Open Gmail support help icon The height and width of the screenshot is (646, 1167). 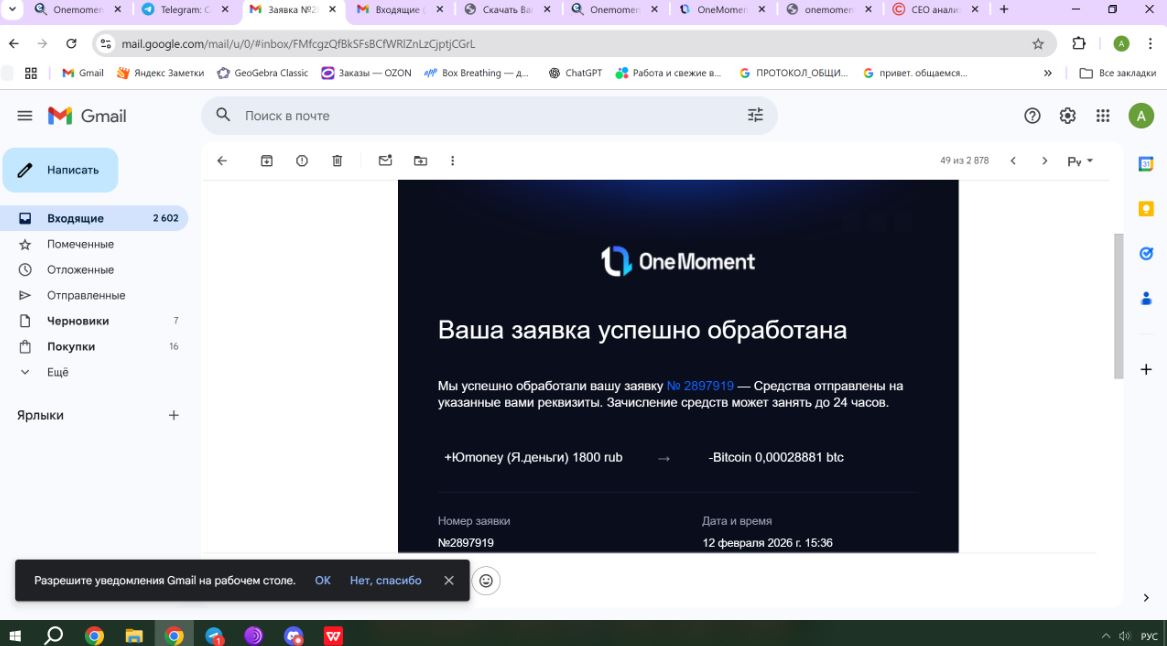point(1032,116)
